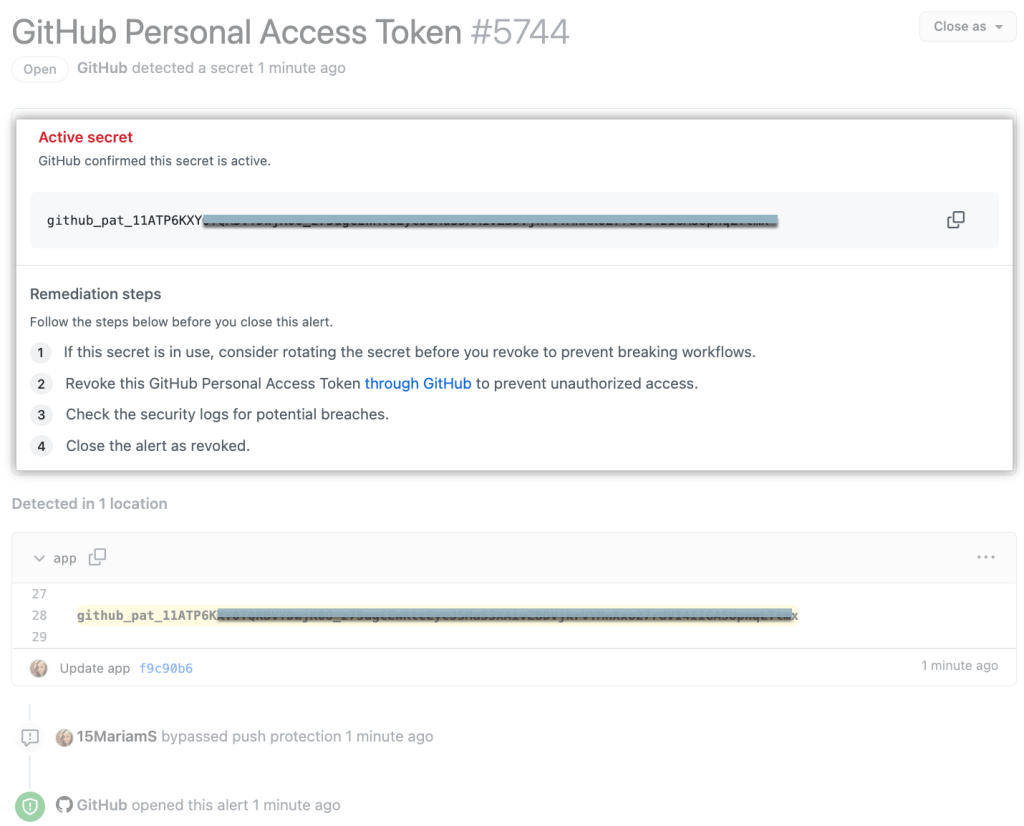Click the committer avatar next to Update app
Image resolution: width=1024 pixels, height=826 pixels.
tap(38, 666)
